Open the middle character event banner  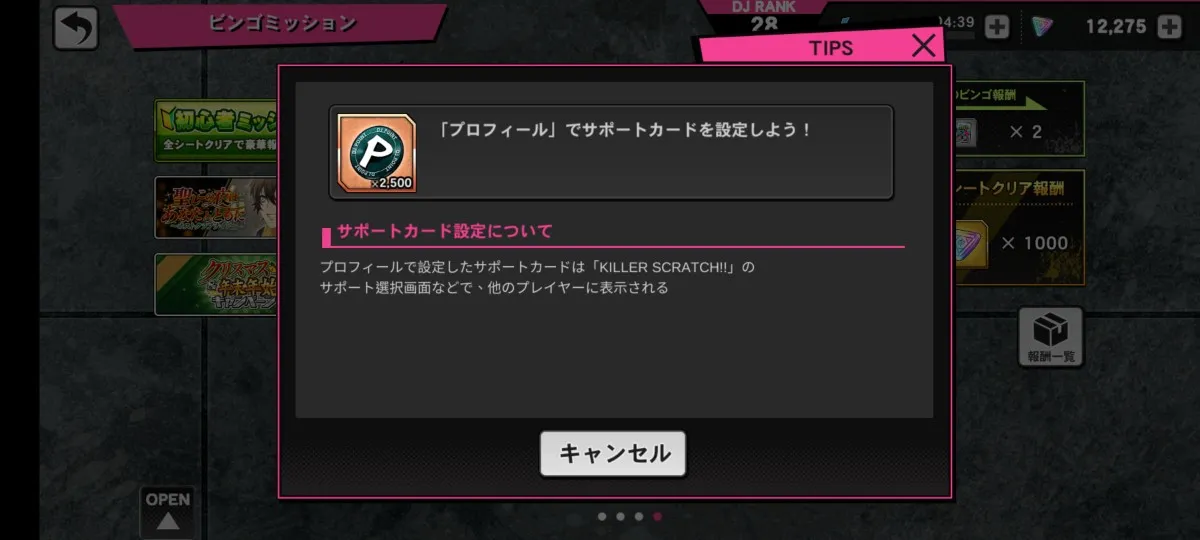click(x=216, y=207)
